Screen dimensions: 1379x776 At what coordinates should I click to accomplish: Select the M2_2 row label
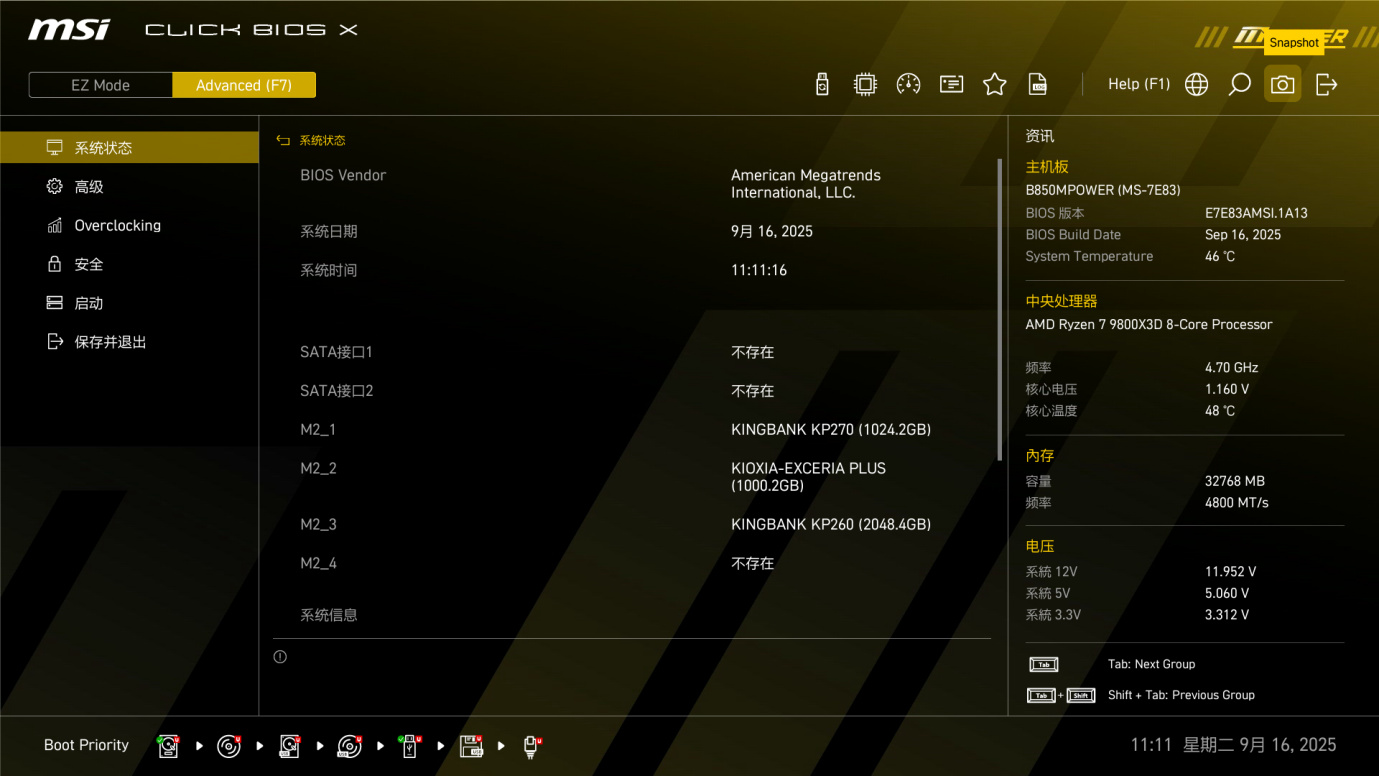point(318,468)
